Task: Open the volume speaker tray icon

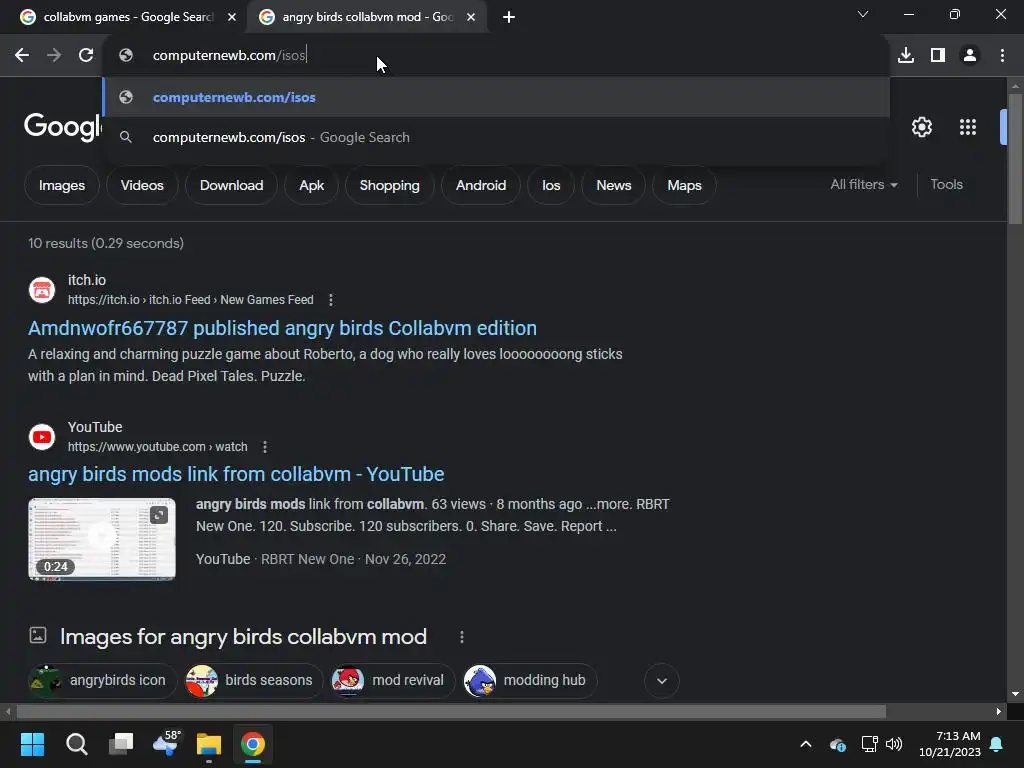Action: [893, 744]
